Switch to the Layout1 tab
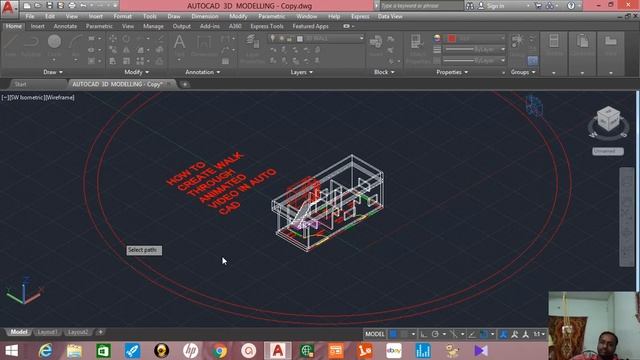This screenshot has width=640, height=360. [47, 332]
